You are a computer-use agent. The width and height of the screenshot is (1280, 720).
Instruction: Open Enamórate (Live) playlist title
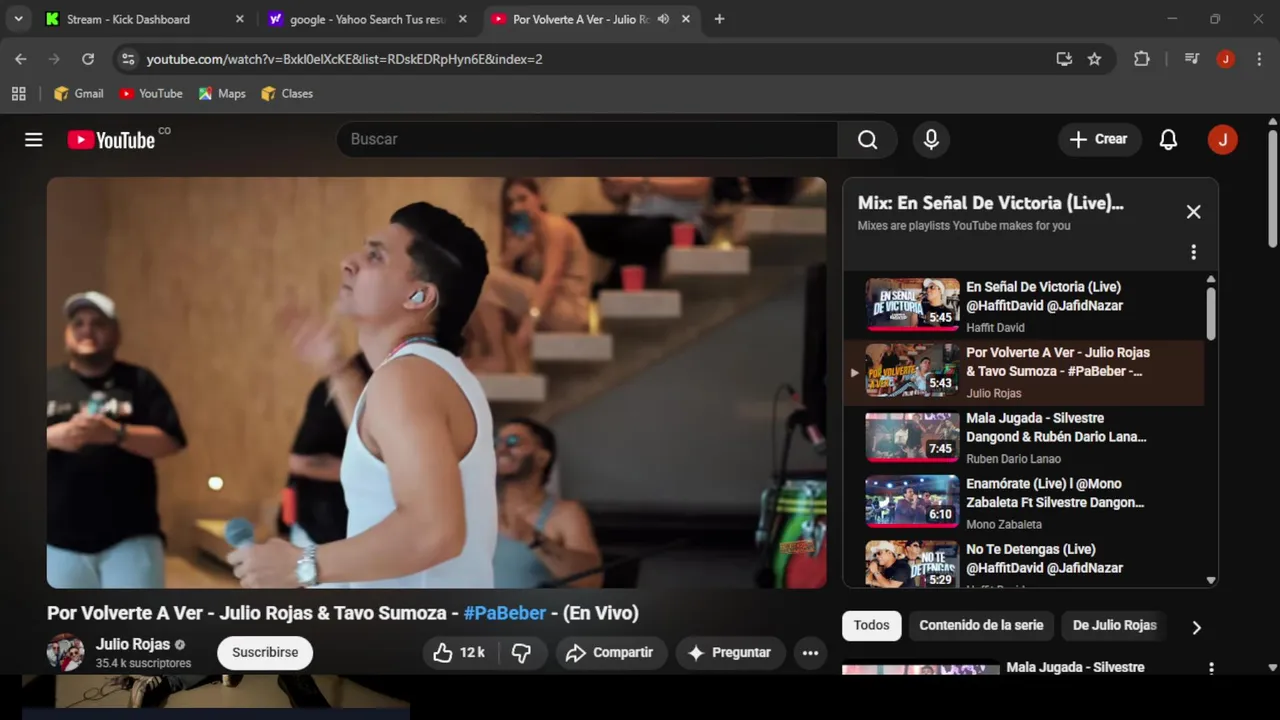[x=1055, y=493]
